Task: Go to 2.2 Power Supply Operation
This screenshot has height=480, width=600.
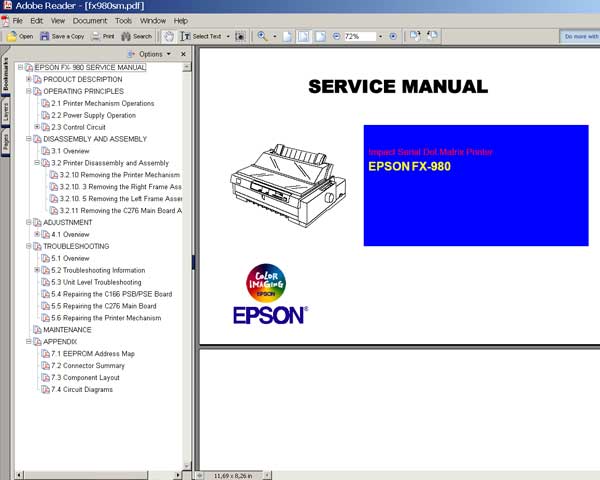Action: click(x=93, y=115)
